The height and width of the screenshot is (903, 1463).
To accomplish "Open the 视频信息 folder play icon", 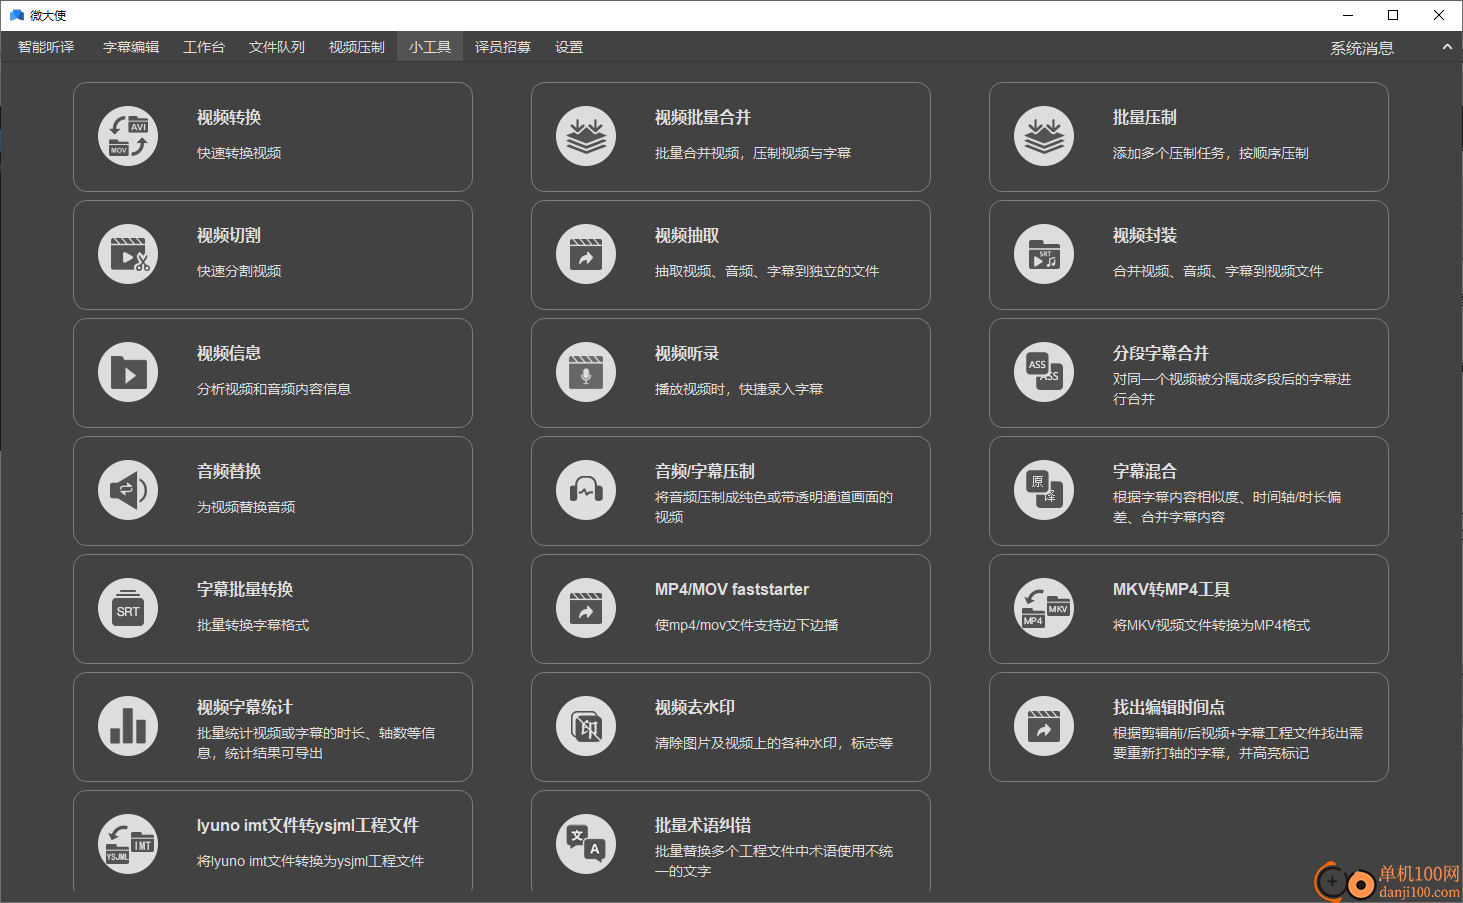I will point(128,372).
